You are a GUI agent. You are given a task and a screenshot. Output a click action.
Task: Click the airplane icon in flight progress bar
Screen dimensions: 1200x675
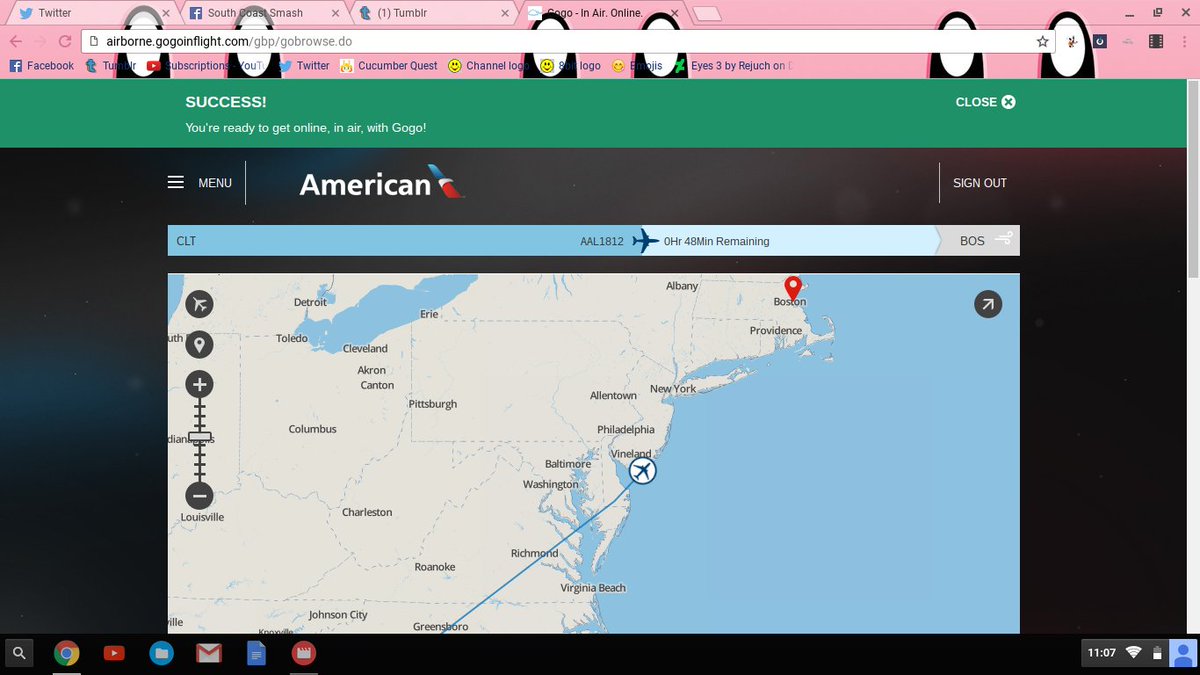(x=646, y=241)
